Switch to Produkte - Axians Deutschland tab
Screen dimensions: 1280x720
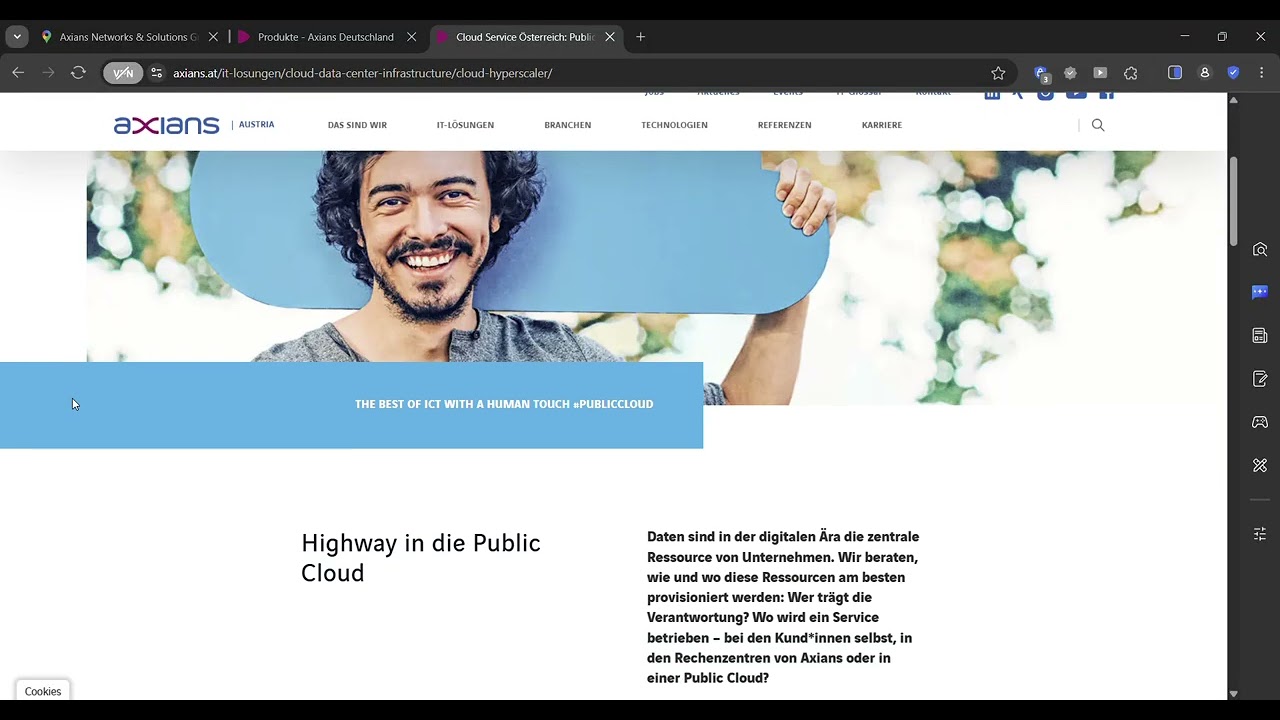326,37
